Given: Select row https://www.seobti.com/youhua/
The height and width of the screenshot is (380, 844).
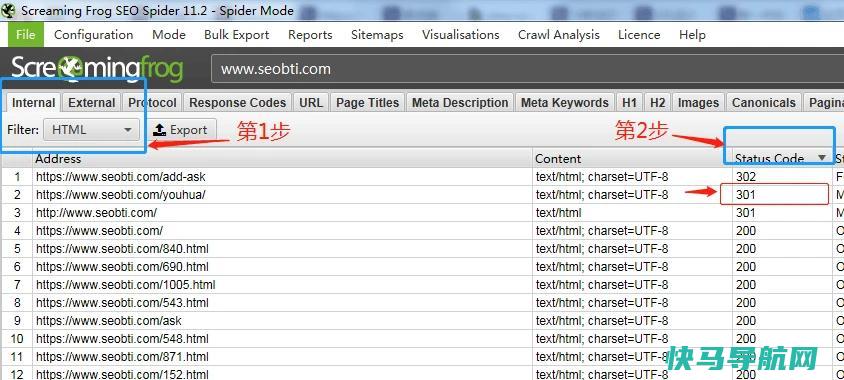Looking at the screenshot, I should [x=422, y=195].
